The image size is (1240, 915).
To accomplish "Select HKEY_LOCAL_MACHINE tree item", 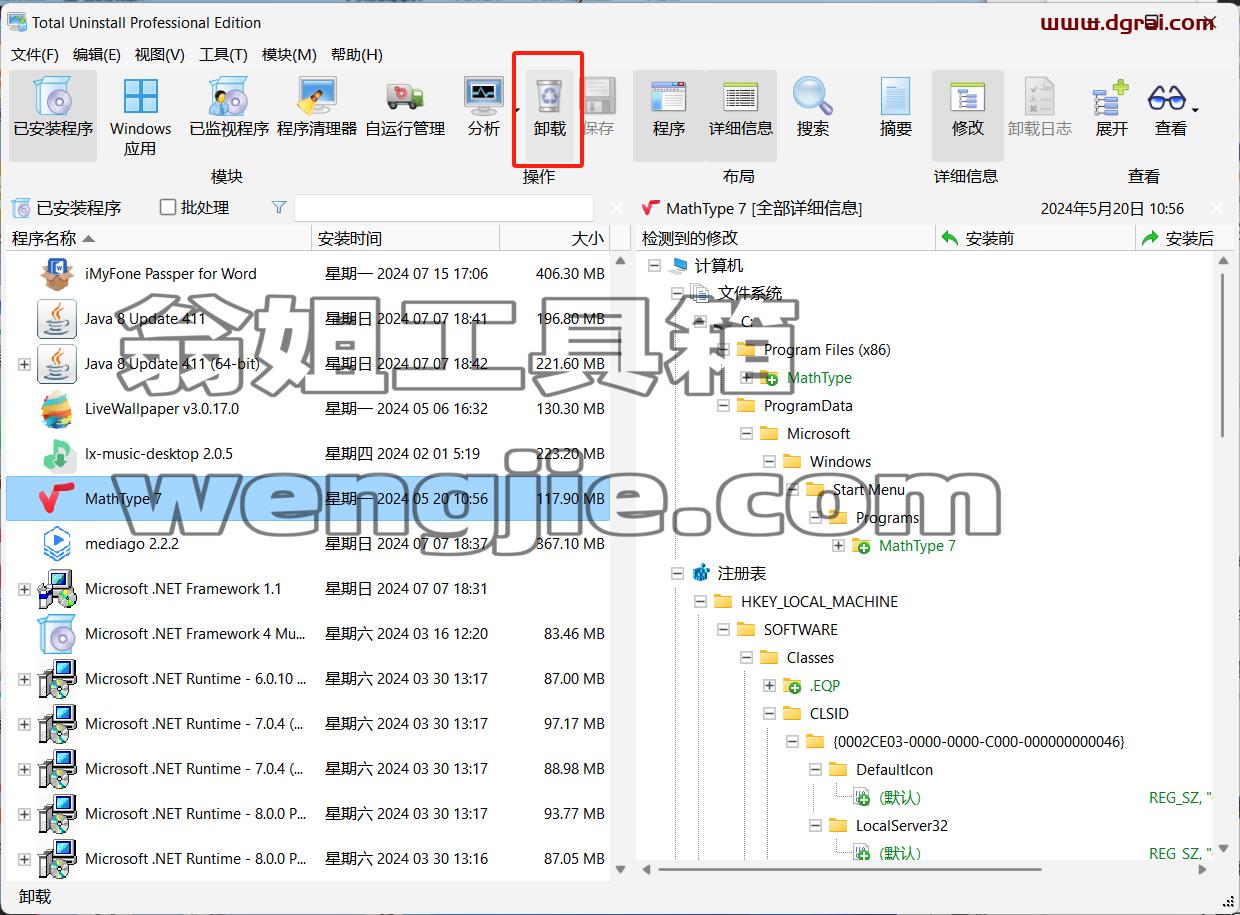I will [819, 602].
